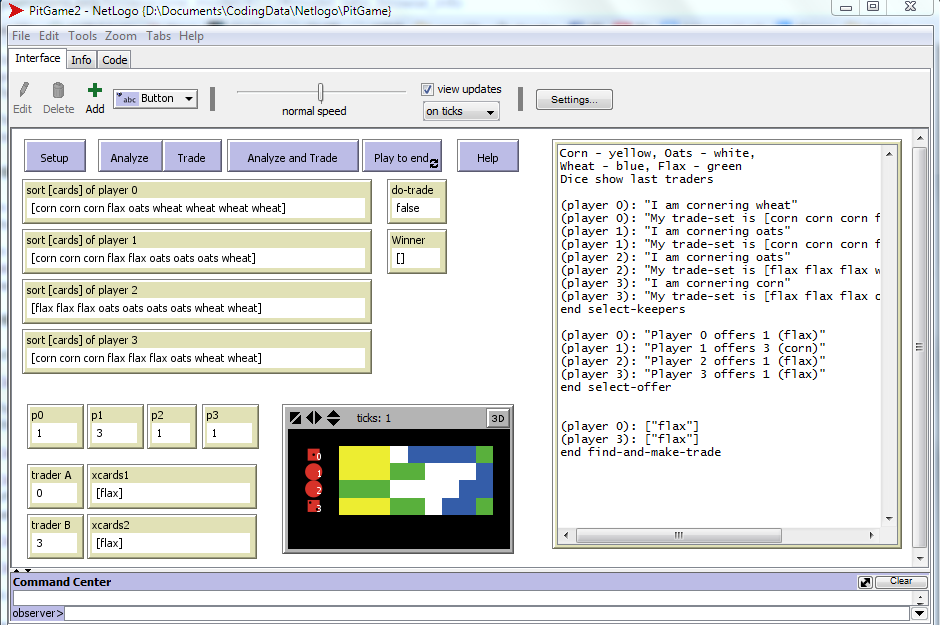The height and width of the screenshot is (625, 940).
Task: Open the 3D view
Action: pyautogui.click(x=497, y=418)
